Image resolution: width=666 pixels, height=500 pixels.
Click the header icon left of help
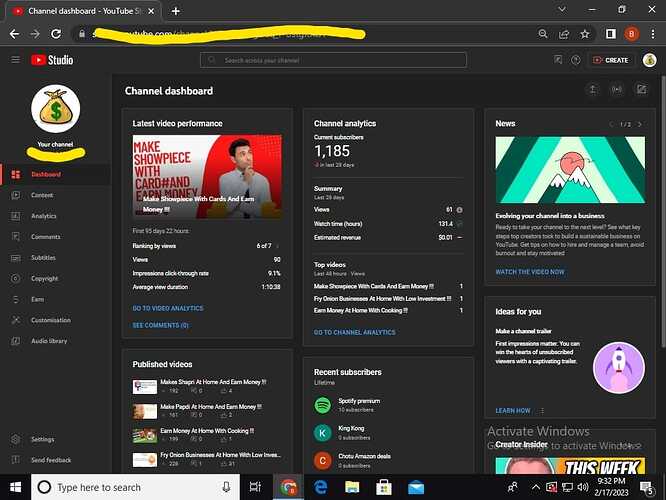point(558,60)
